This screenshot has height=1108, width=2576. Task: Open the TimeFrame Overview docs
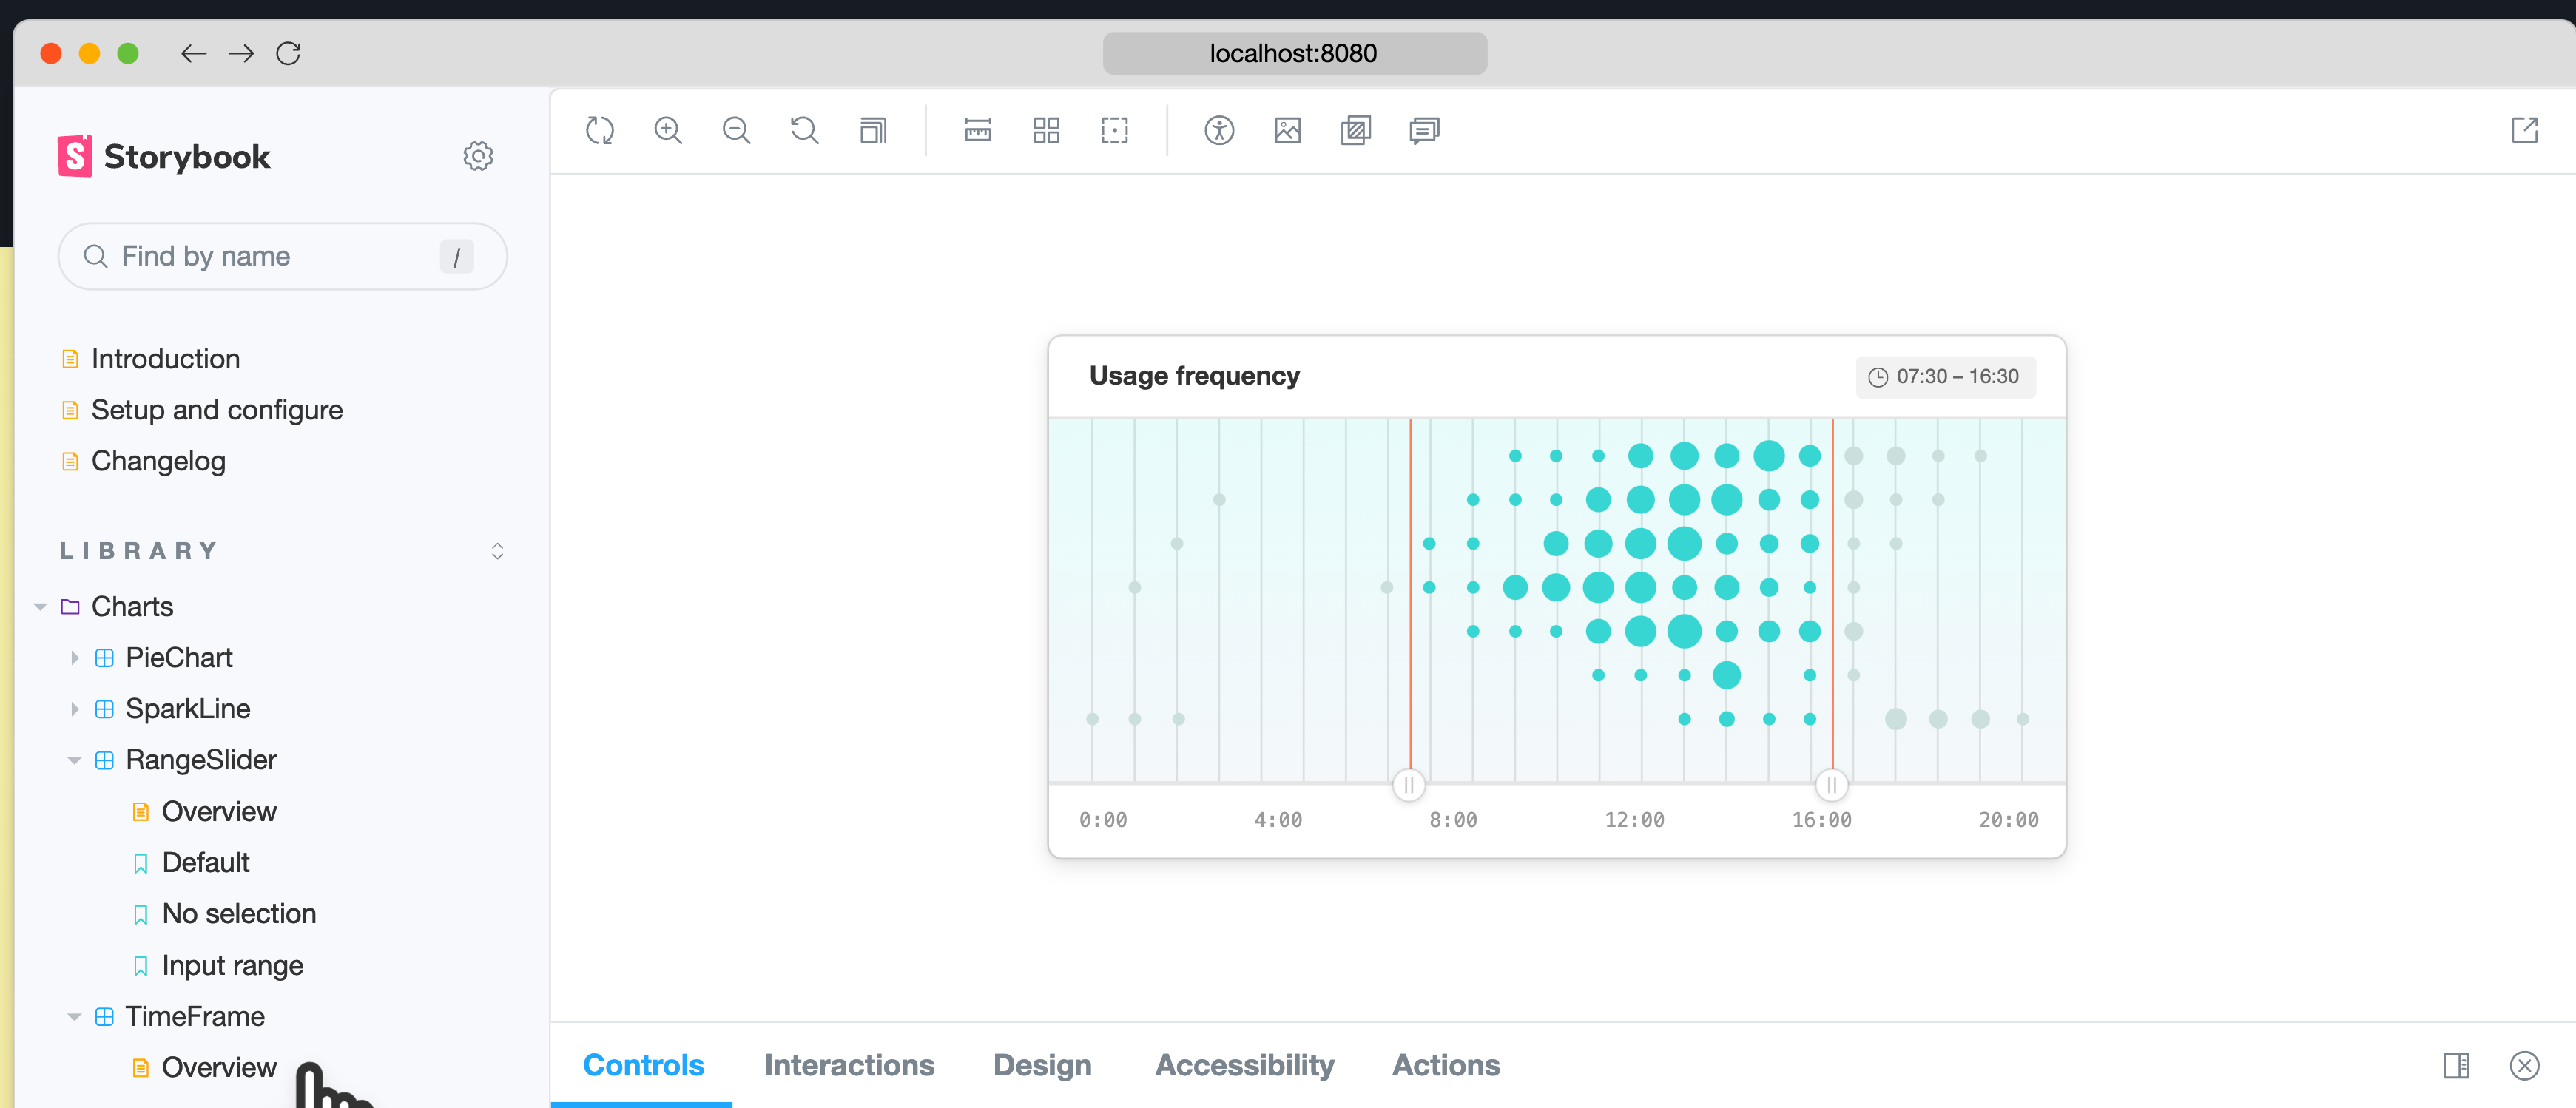pos(219,1067)
